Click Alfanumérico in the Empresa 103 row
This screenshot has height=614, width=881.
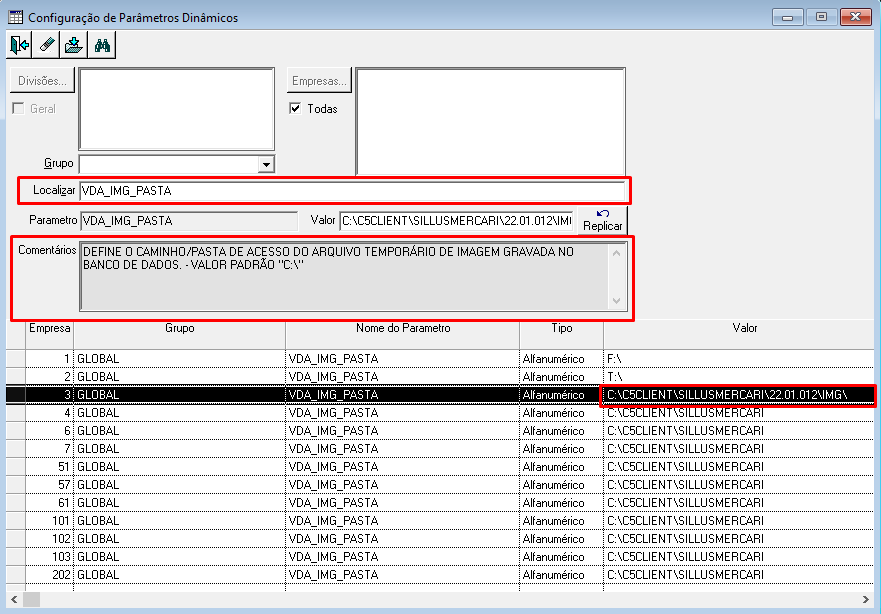(561, 557)
